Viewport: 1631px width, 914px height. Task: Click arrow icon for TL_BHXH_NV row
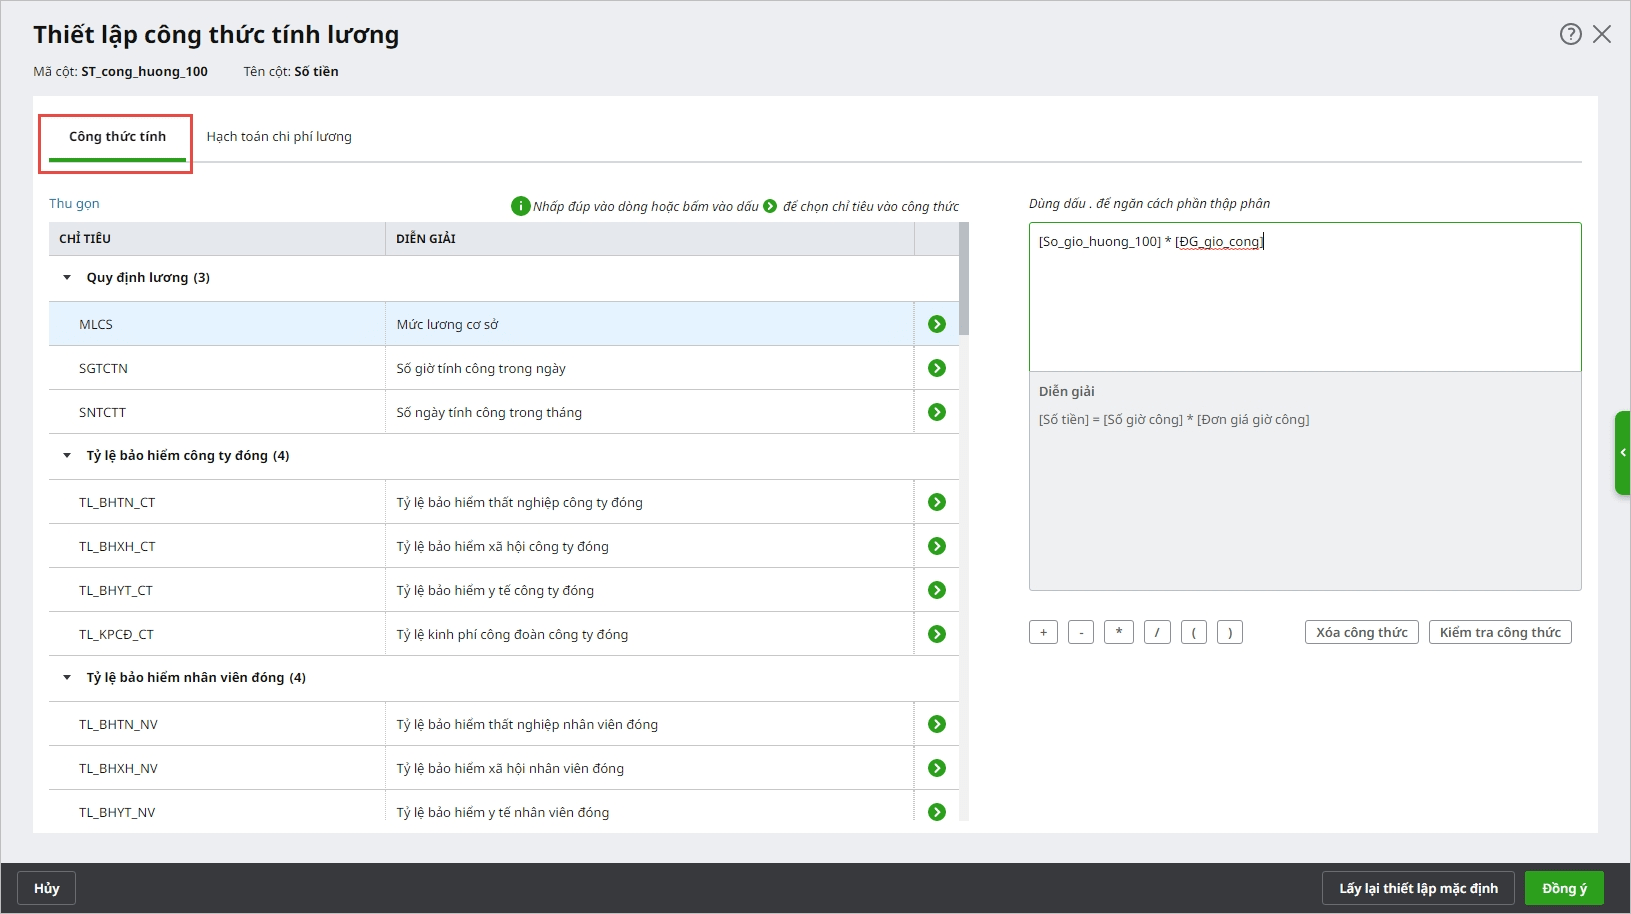[x=936, y=768]
